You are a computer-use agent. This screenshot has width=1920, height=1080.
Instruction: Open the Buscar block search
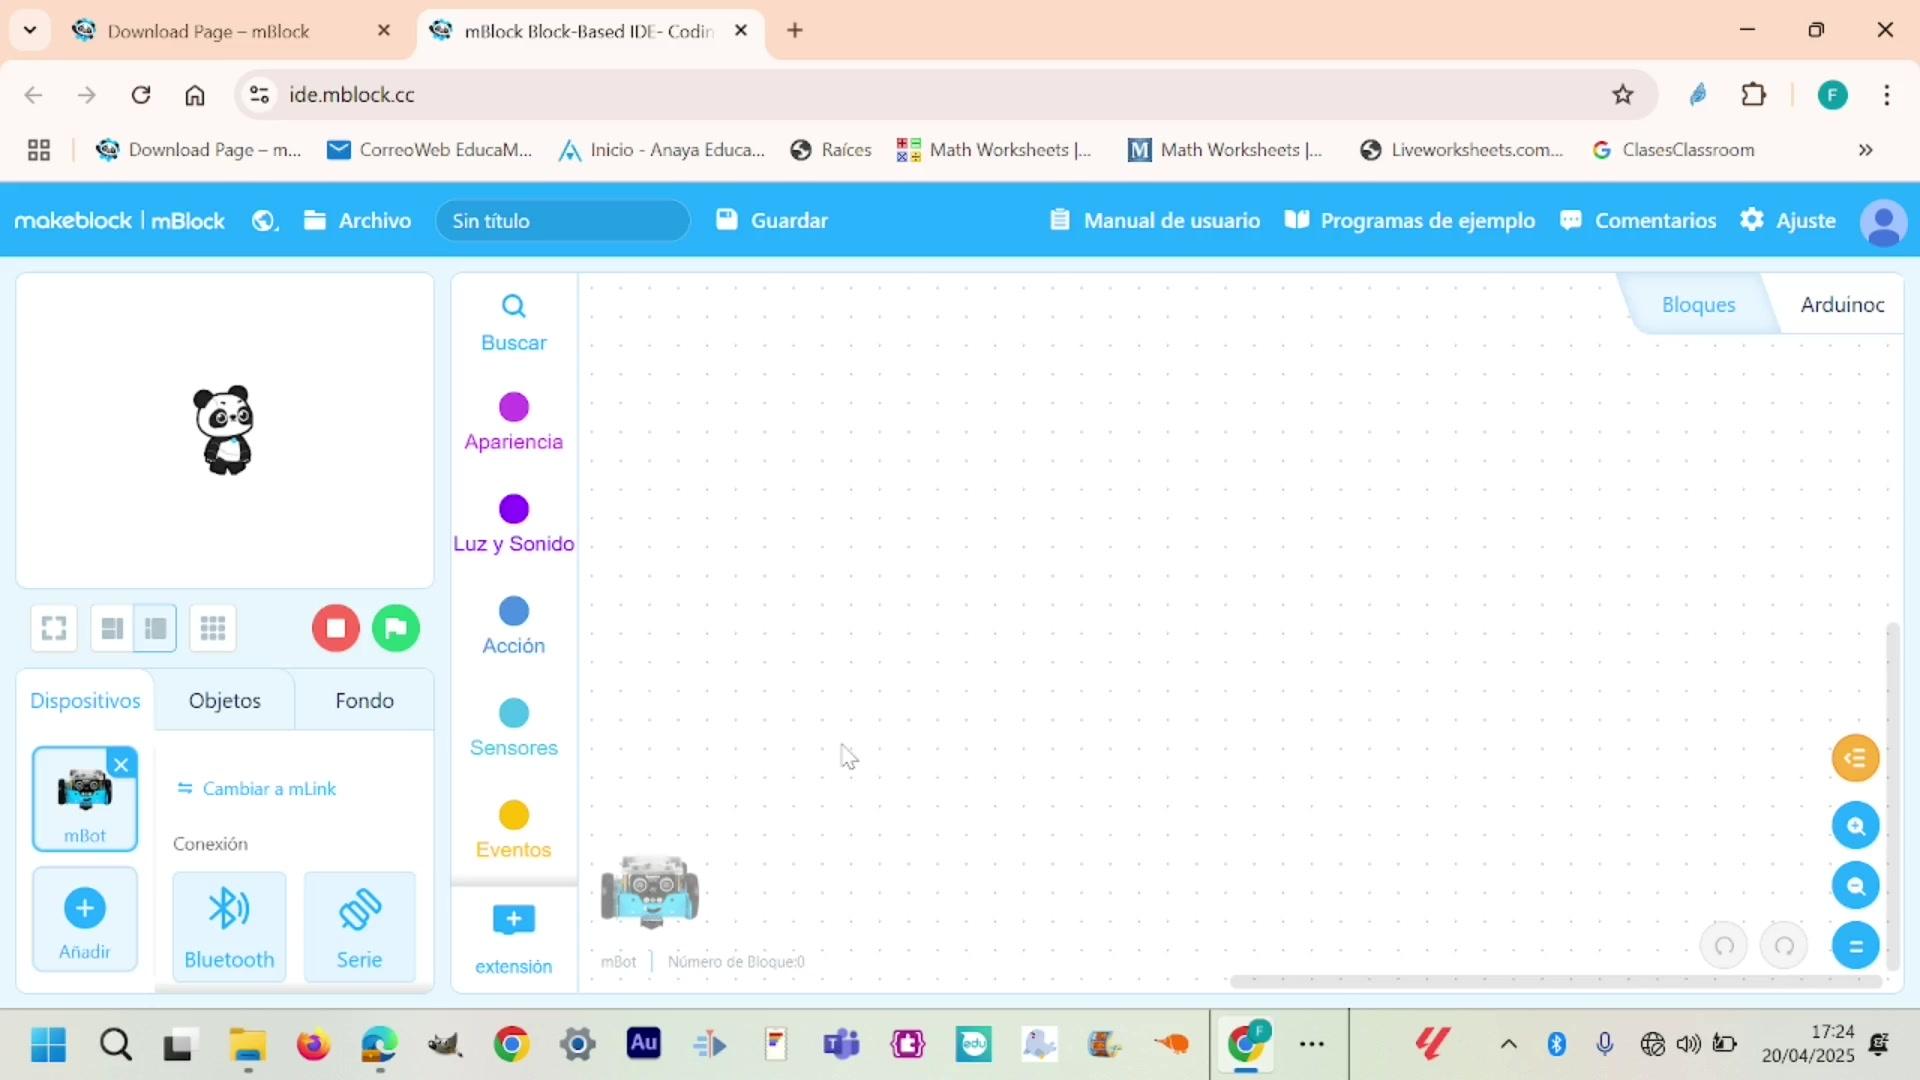513,322
